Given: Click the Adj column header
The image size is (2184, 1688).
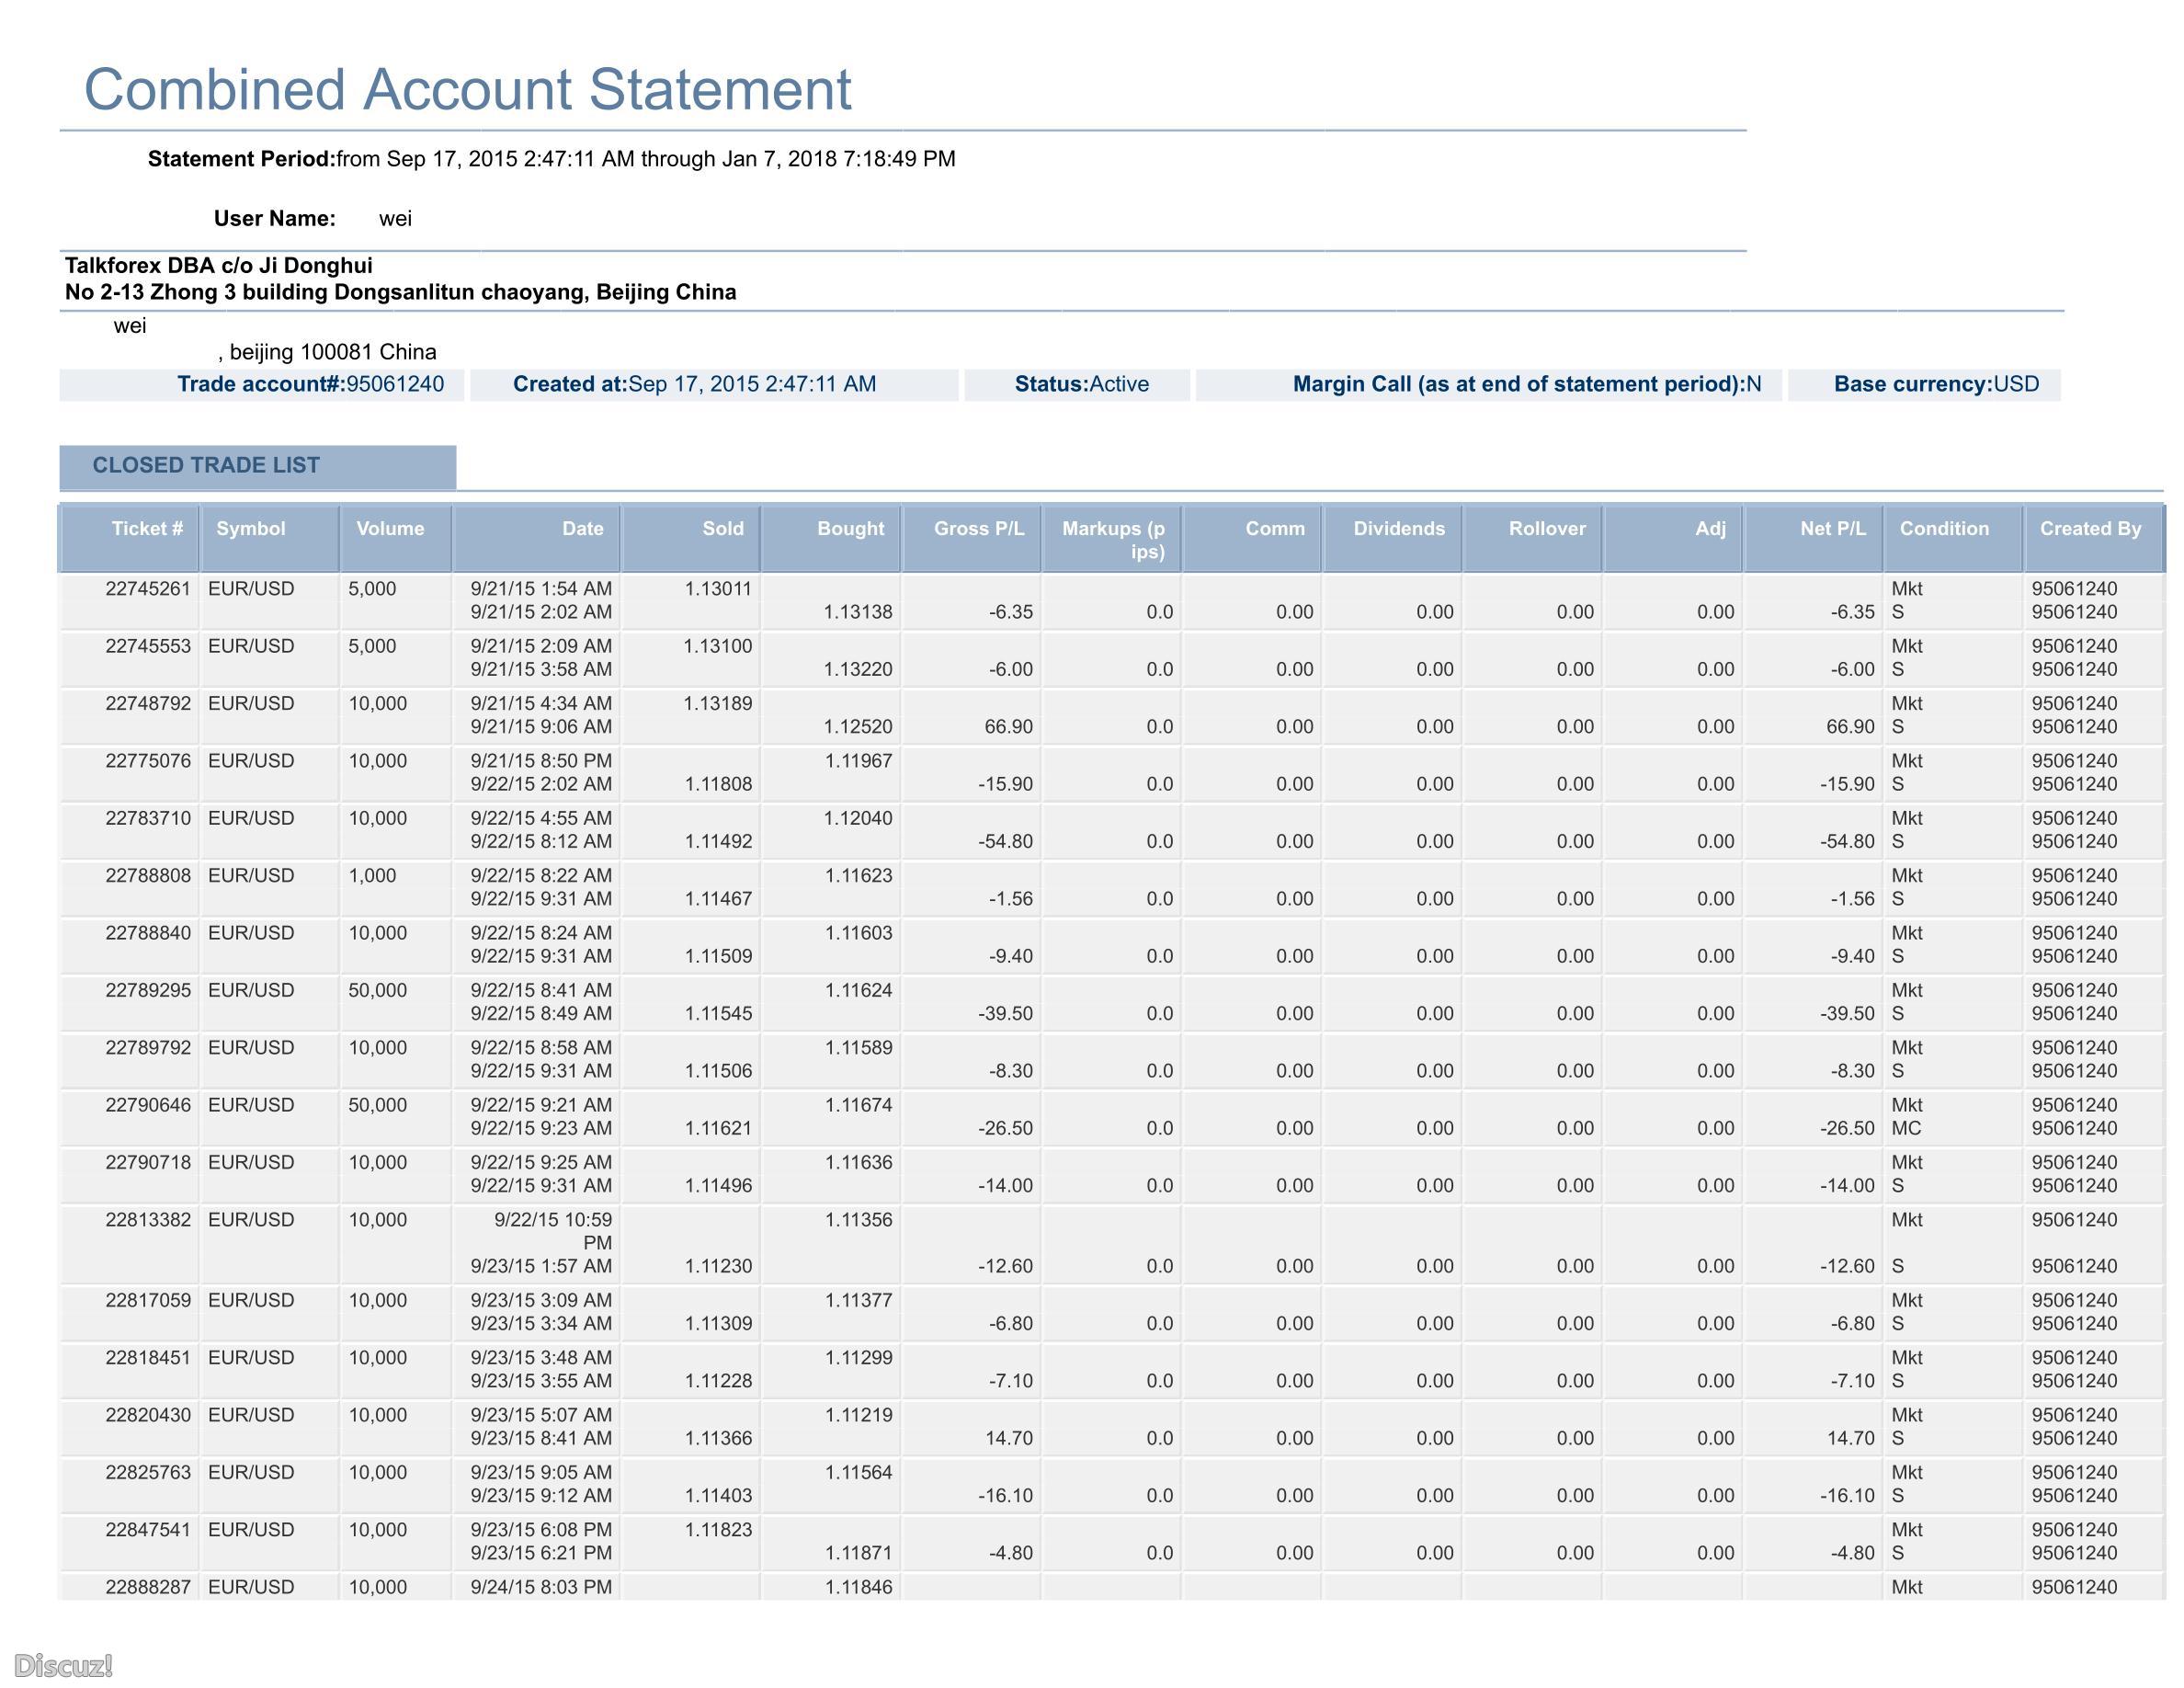Looking at the screenshot, I should (x=1673, y=539).
